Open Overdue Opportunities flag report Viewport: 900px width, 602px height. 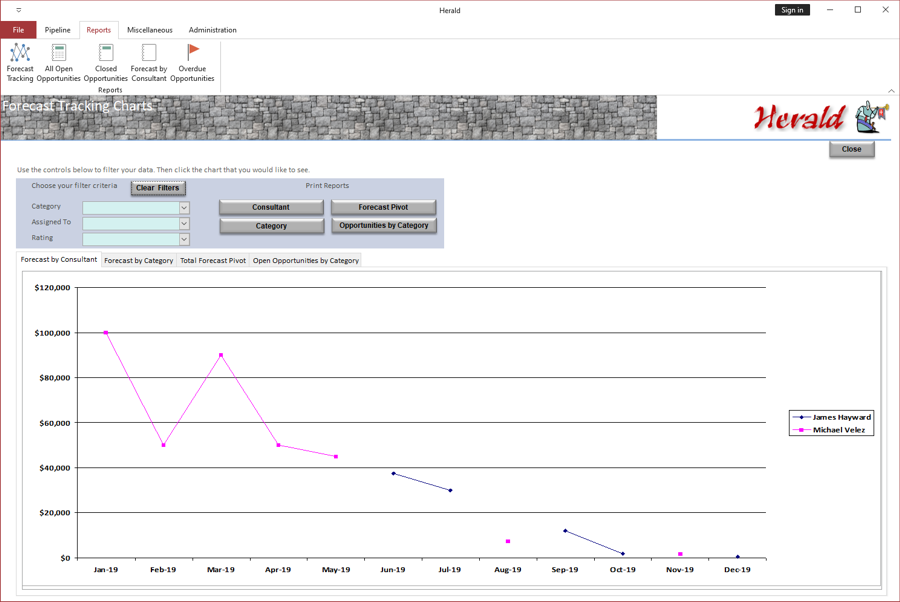coord(192,63)
